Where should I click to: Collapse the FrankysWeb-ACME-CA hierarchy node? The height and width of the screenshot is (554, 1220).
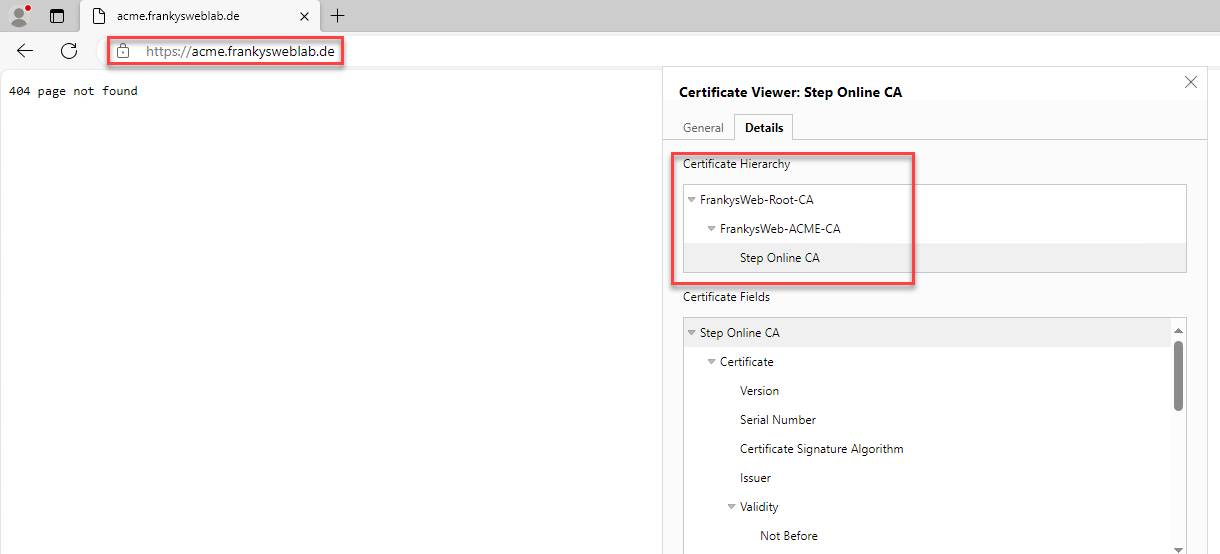pyautogui.click(x=712, y=229)
